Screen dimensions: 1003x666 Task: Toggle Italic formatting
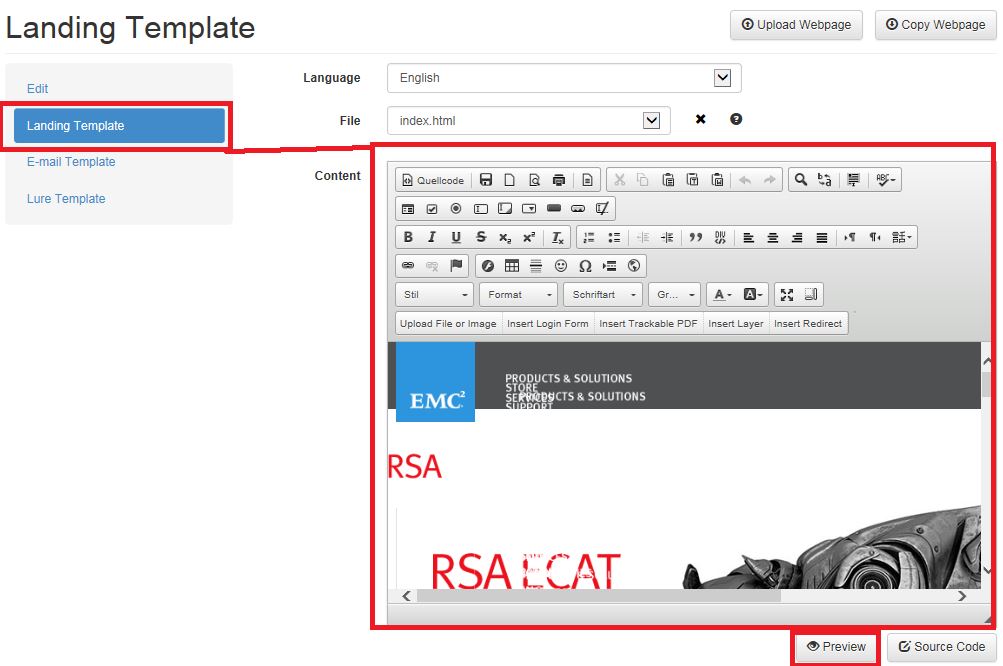[432, 237]
